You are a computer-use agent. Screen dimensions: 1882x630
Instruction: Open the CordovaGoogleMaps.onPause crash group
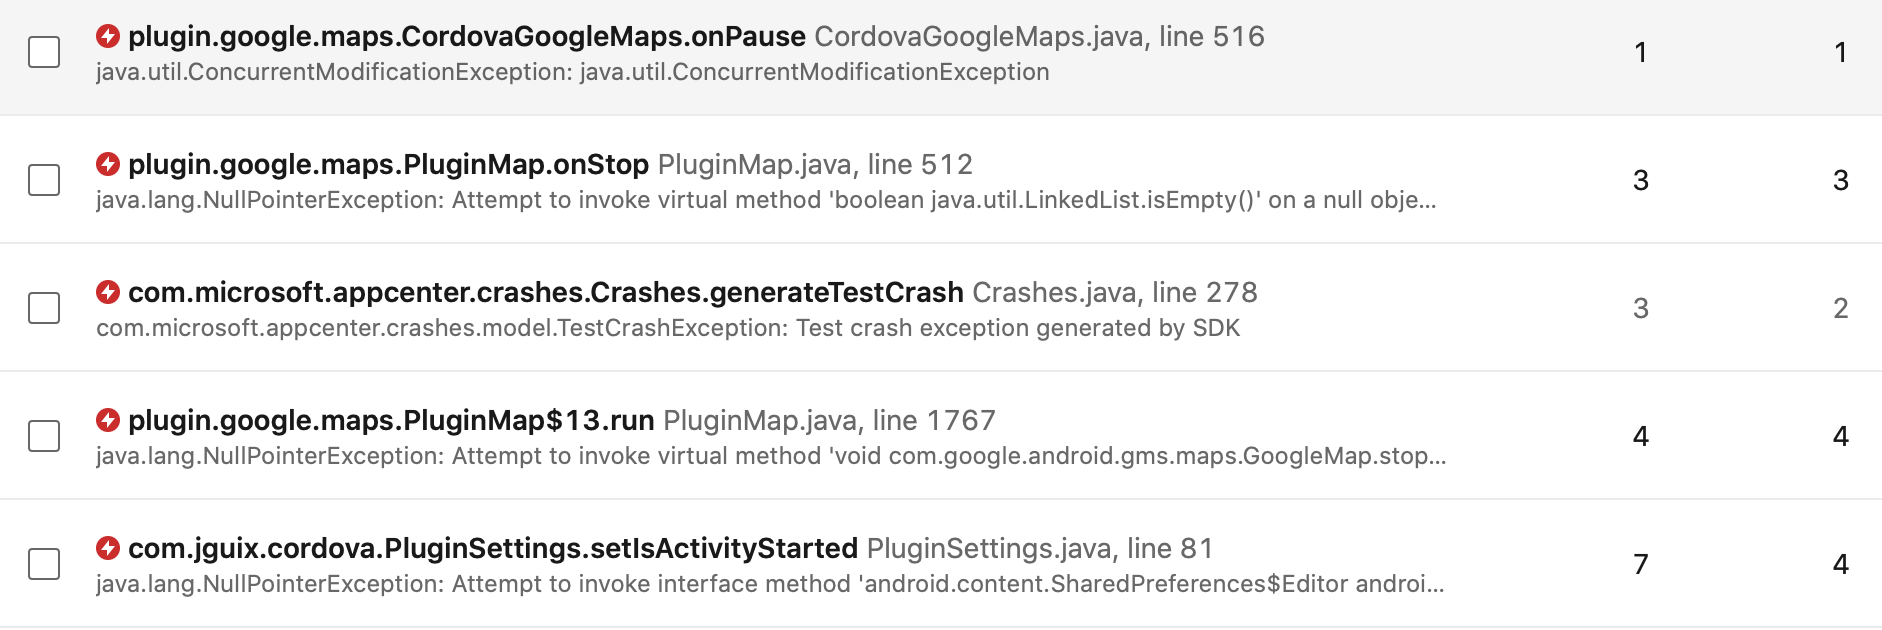pos(465,36)
